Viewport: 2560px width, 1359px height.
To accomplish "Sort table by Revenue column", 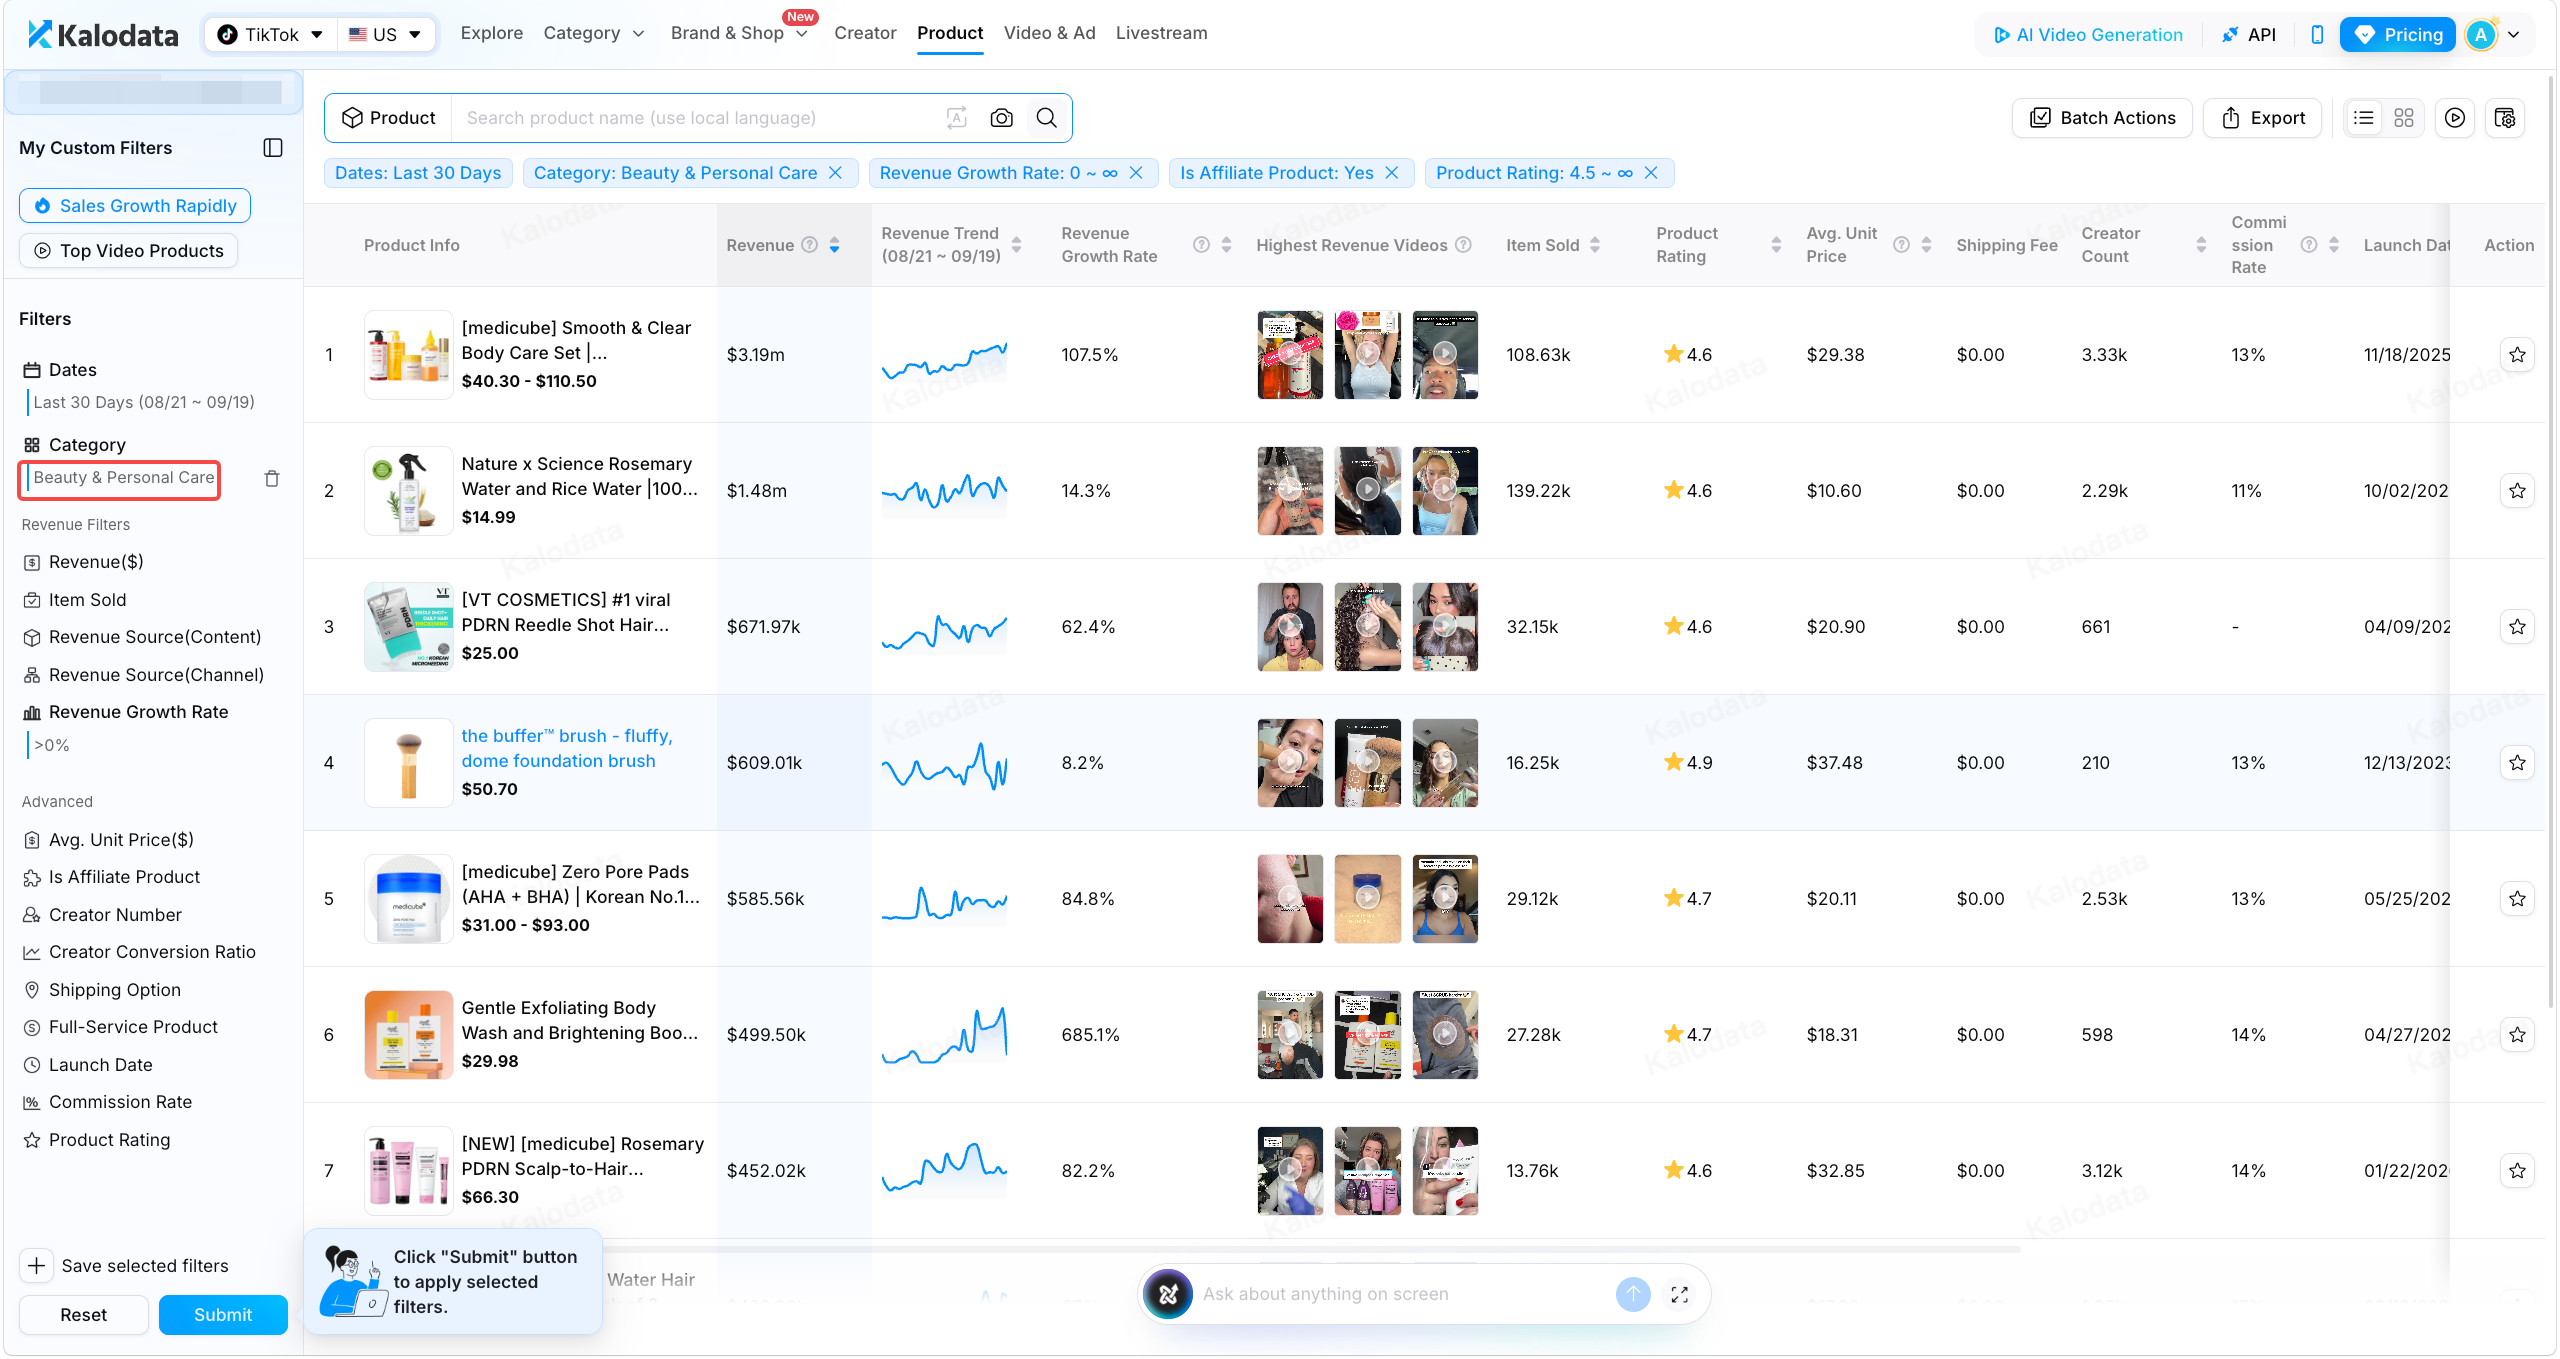I will (834, 245).
